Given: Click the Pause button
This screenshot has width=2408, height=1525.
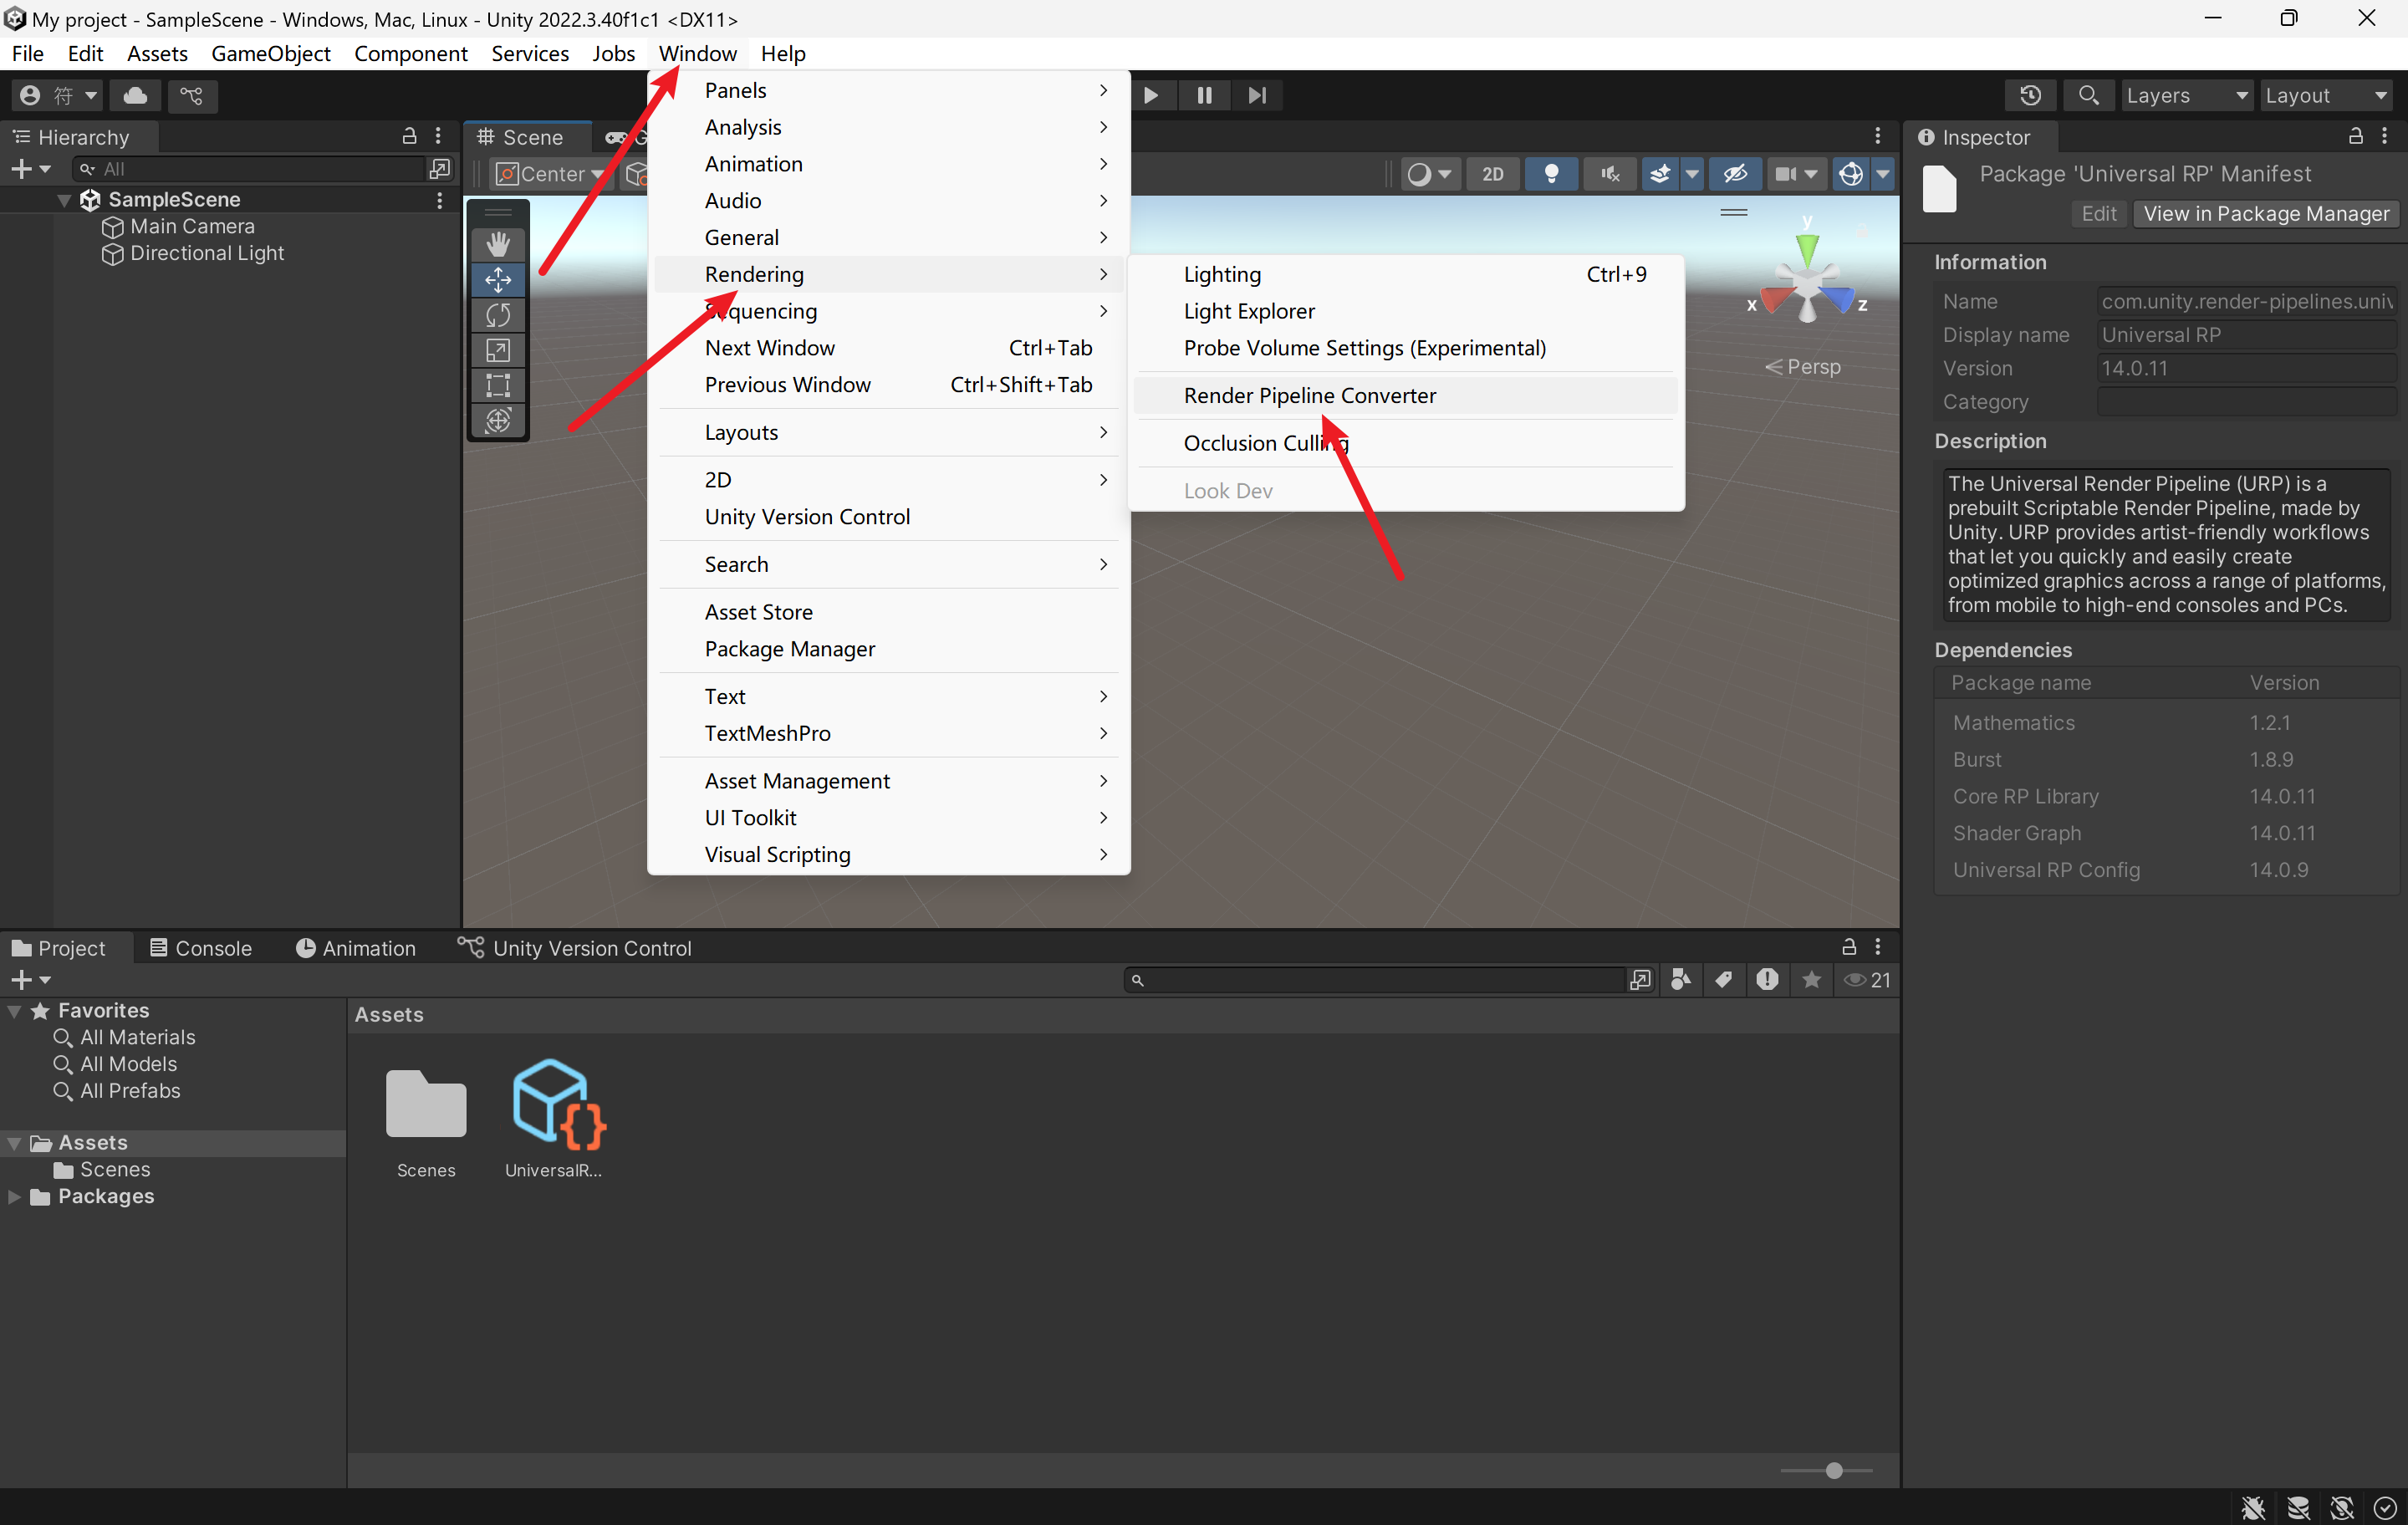Looking at the screenshot, I should click(x=1204, y=95).
